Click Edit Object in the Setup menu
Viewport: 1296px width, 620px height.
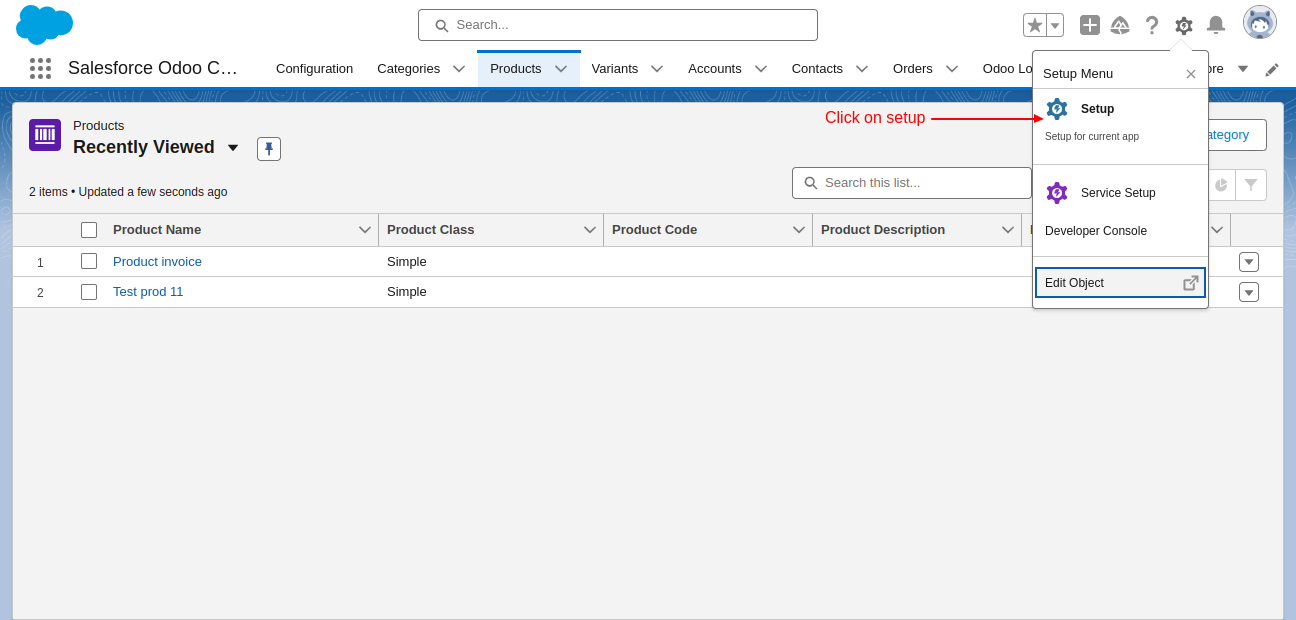(1074, 282)
